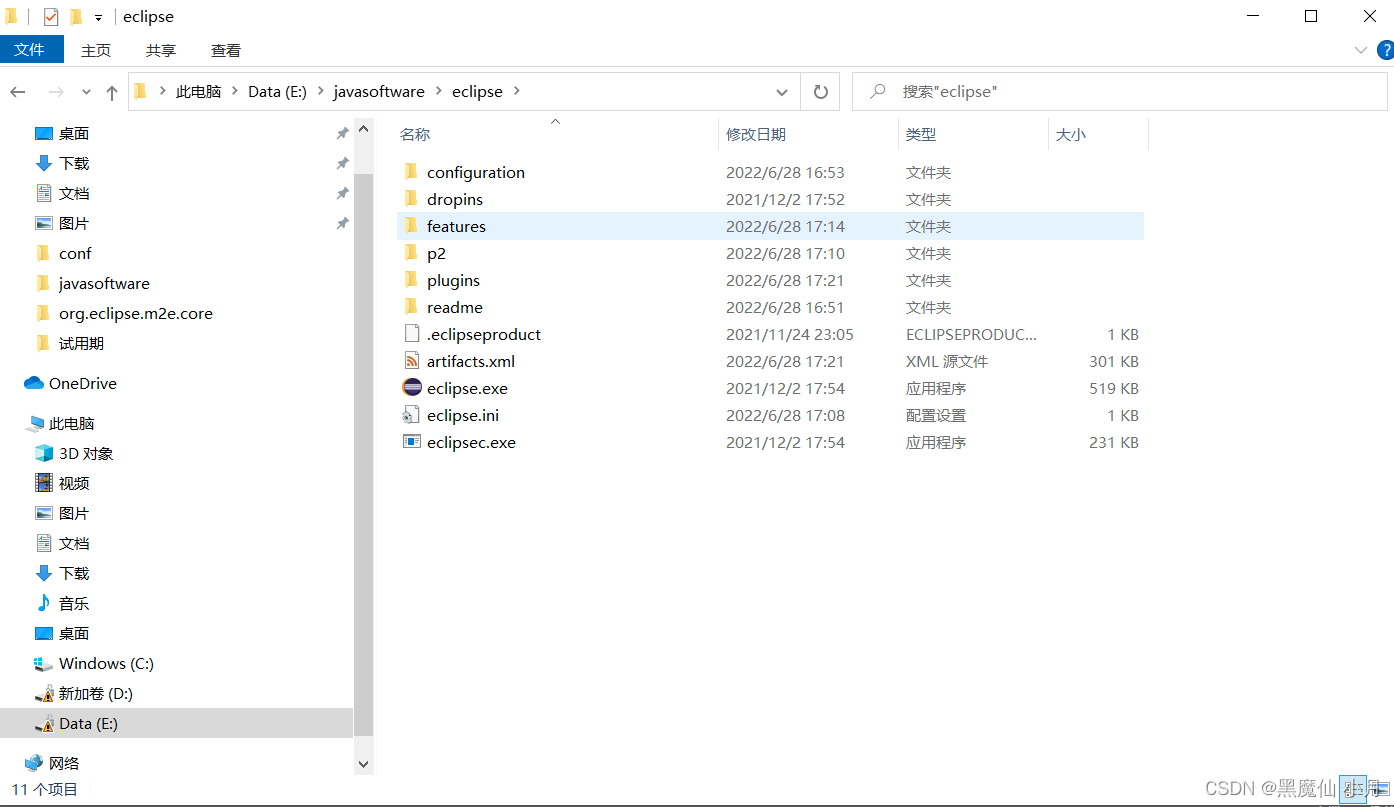Expand the chevron after eclipse in breadcrumb
Viewport: 1394px width, 807px height.
(517, 92)
